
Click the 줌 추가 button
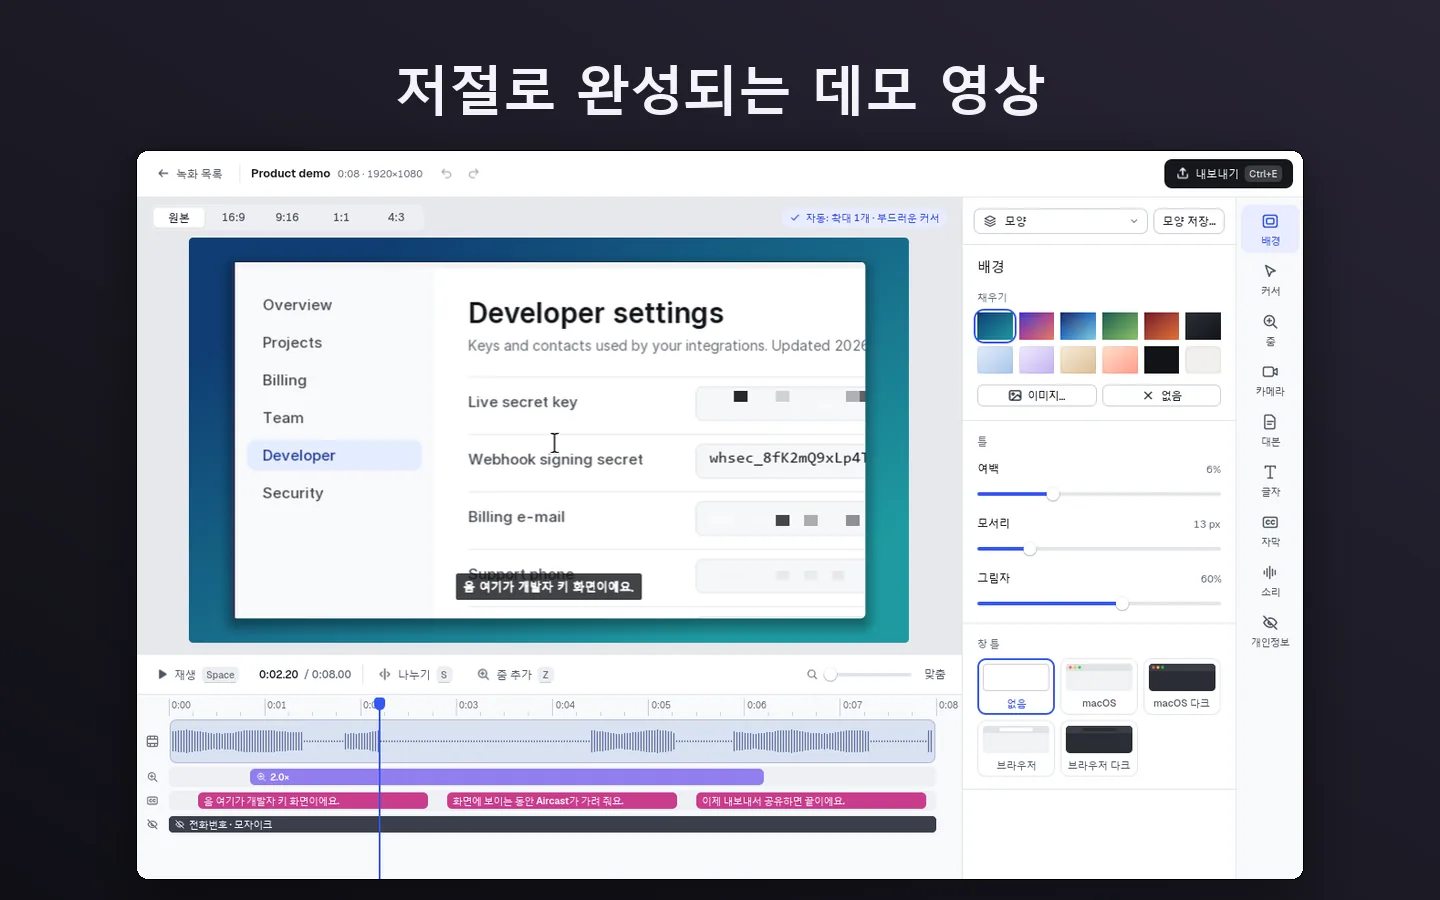[514, 675]
